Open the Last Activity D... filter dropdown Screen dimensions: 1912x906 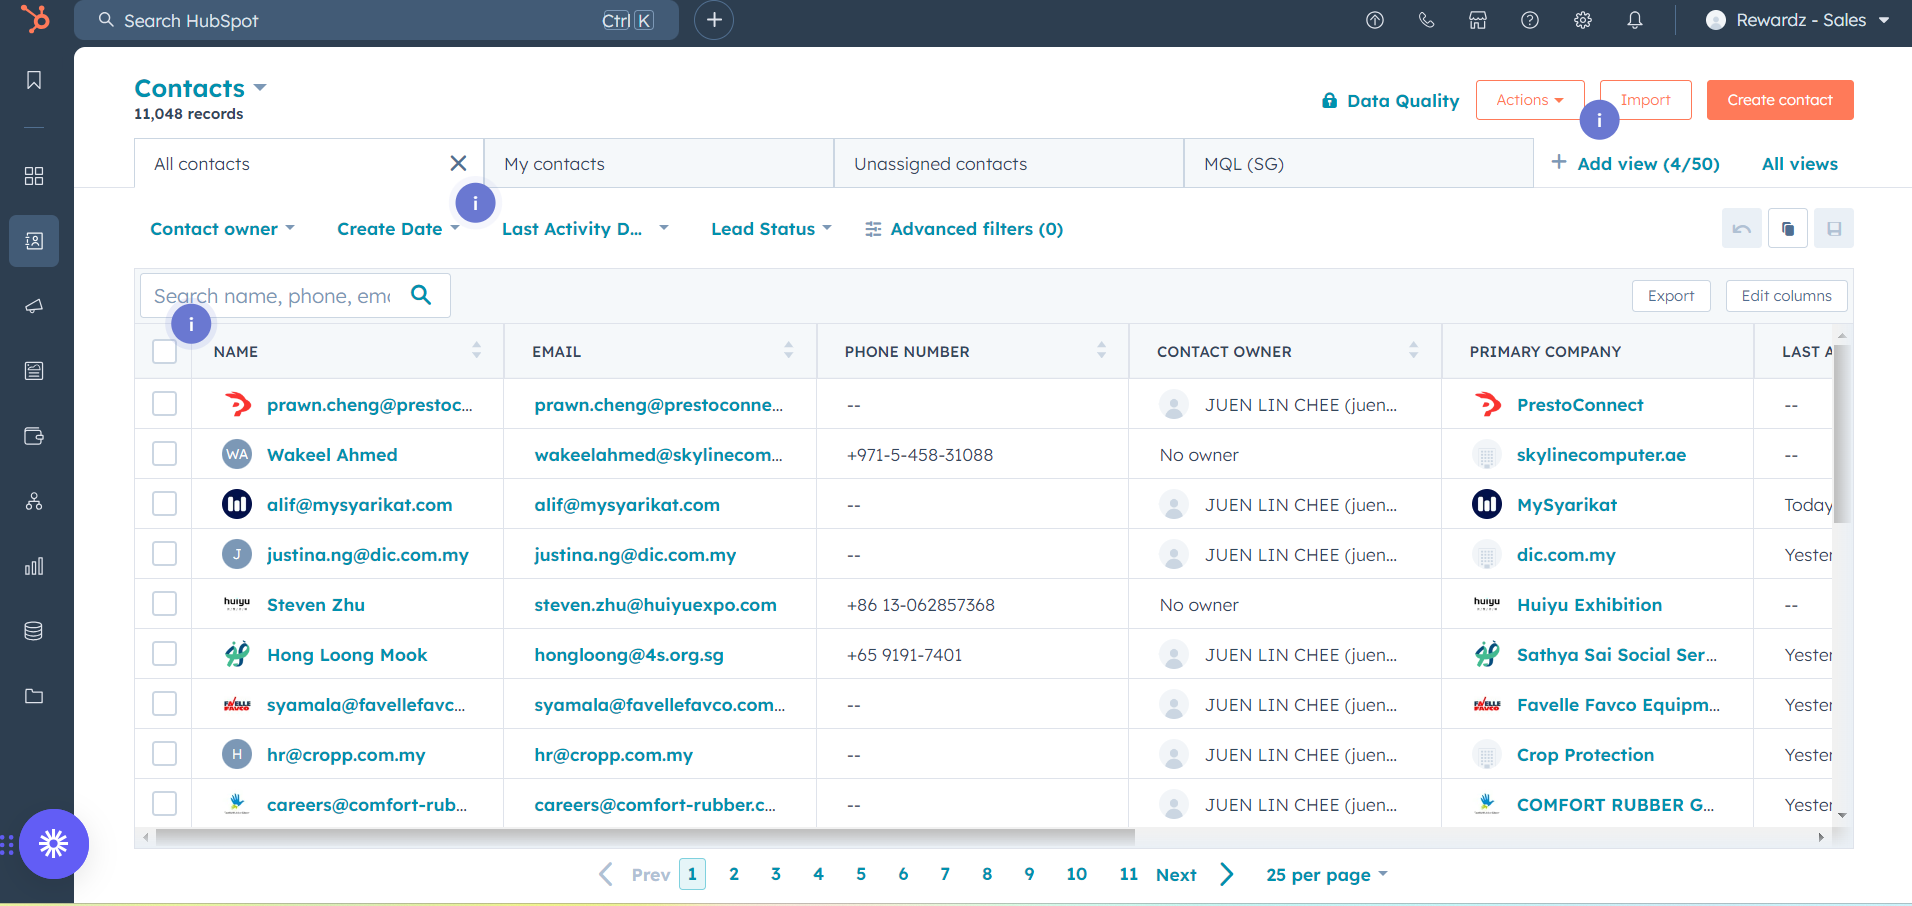(585, 229)
